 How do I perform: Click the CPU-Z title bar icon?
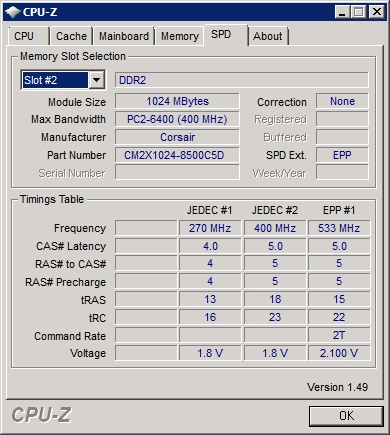(12, 12)
